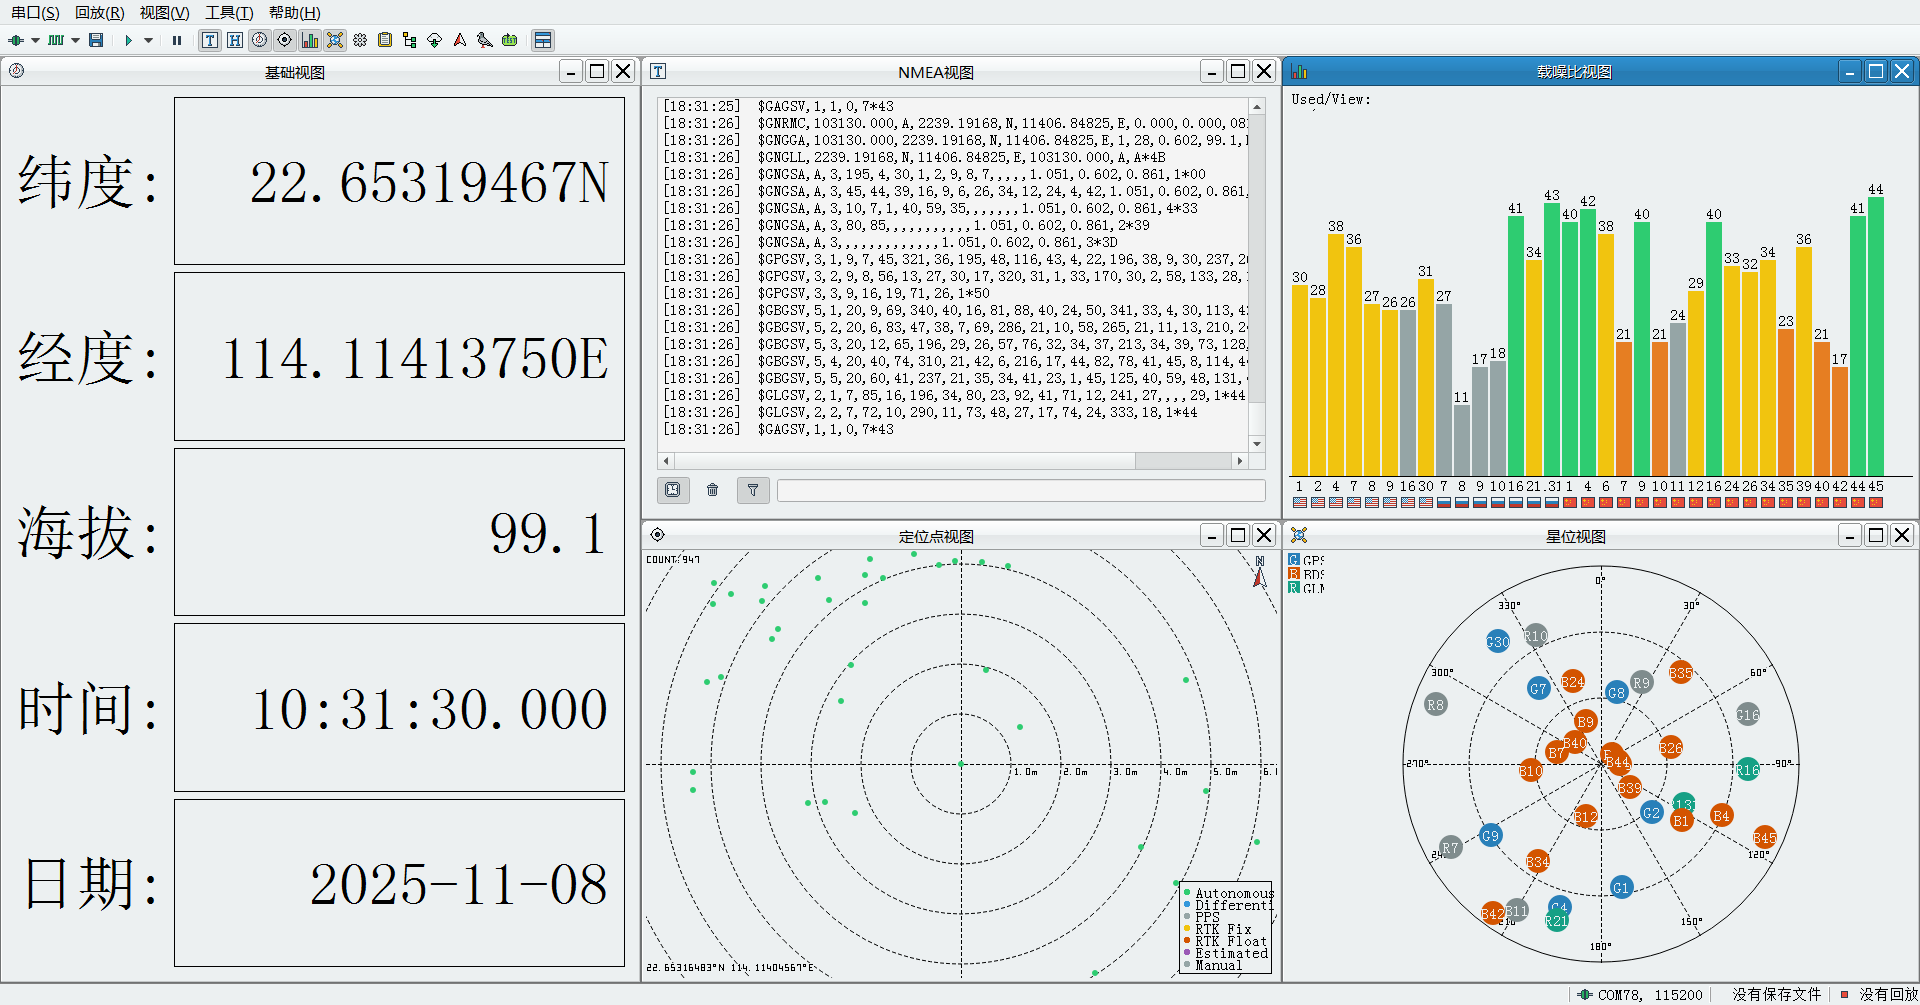The image size is (1920, 1005).
Task: Click the cloud download toolbar icon
Action: pyautogui.click(x=434, y=40)
